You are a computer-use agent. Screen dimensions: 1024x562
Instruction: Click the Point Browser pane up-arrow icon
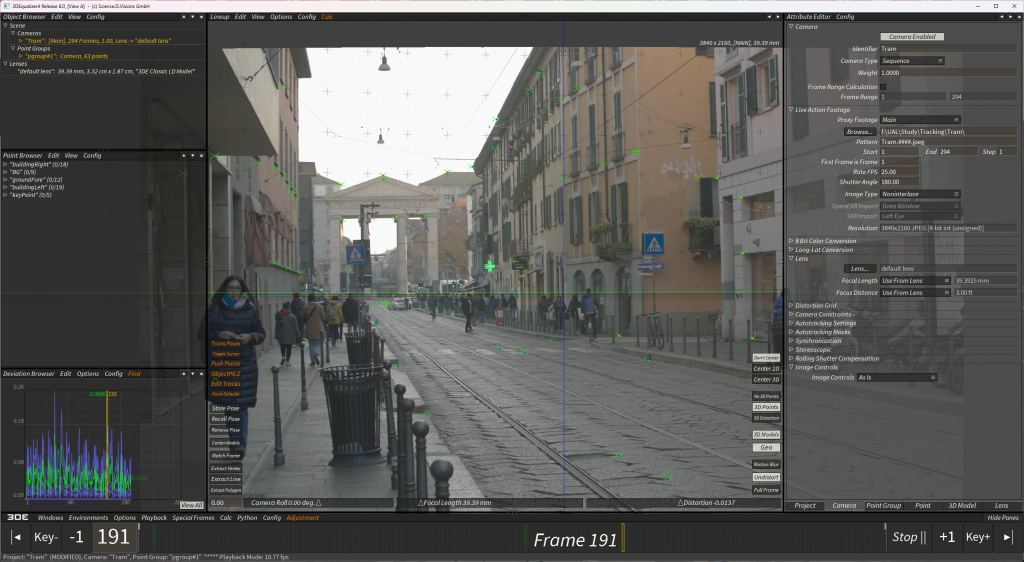click(184, 155)
